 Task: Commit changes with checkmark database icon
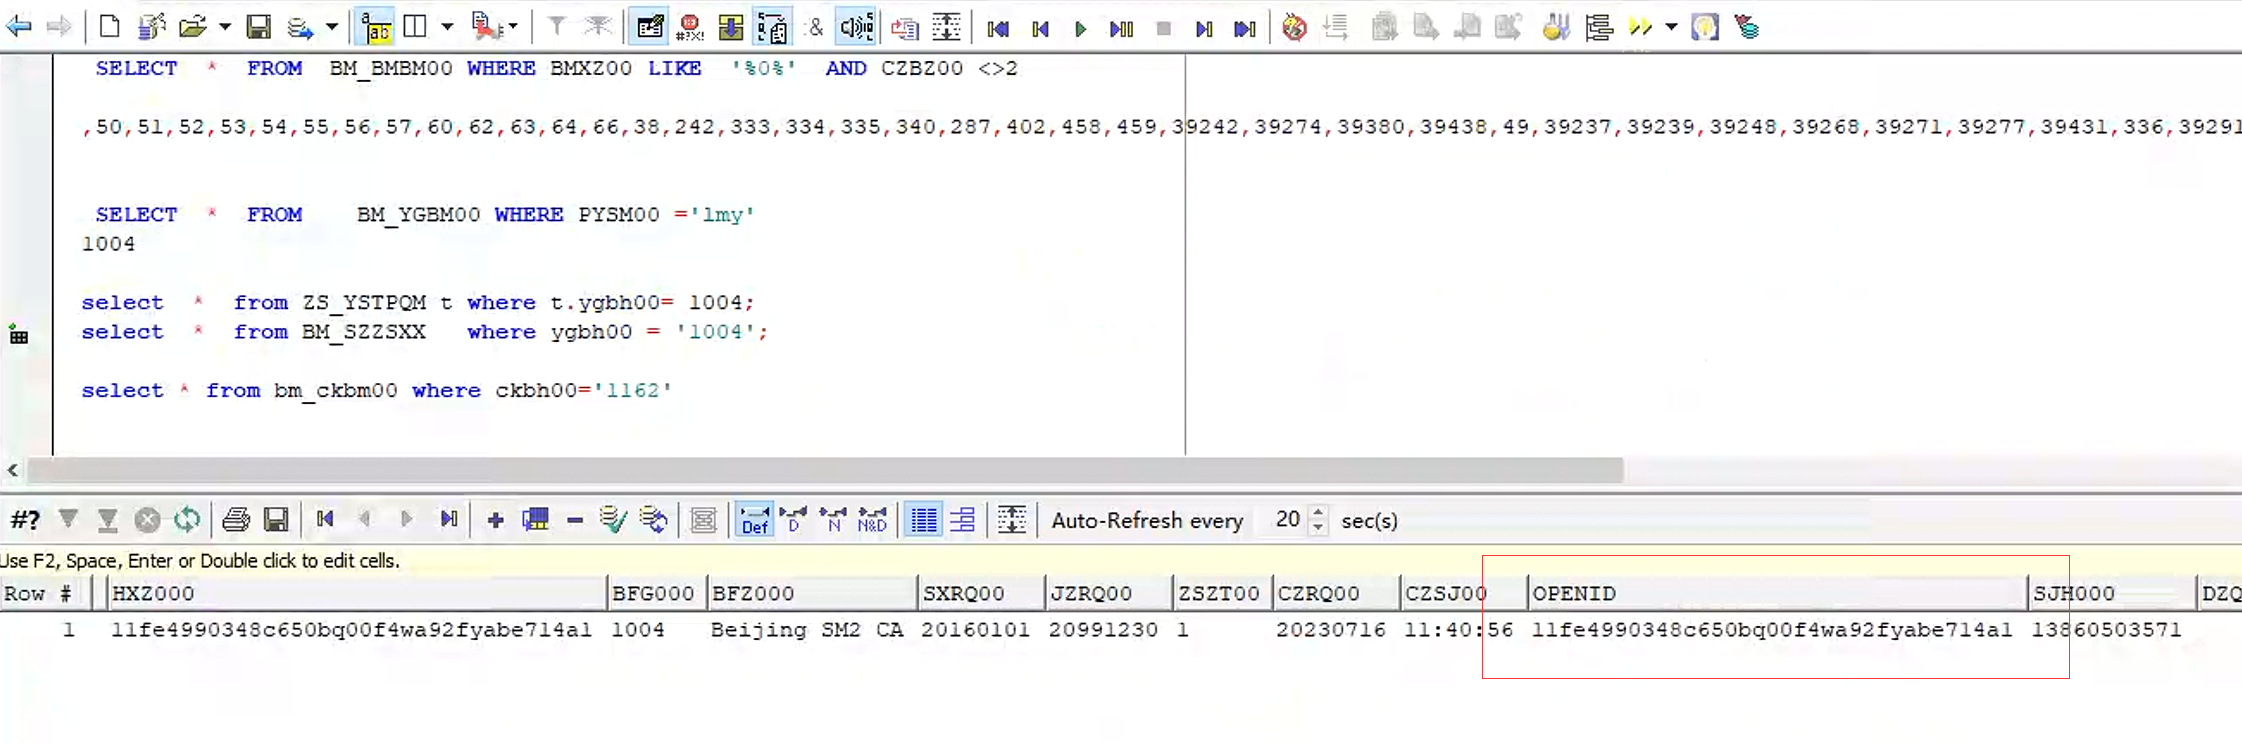(613, 520)
